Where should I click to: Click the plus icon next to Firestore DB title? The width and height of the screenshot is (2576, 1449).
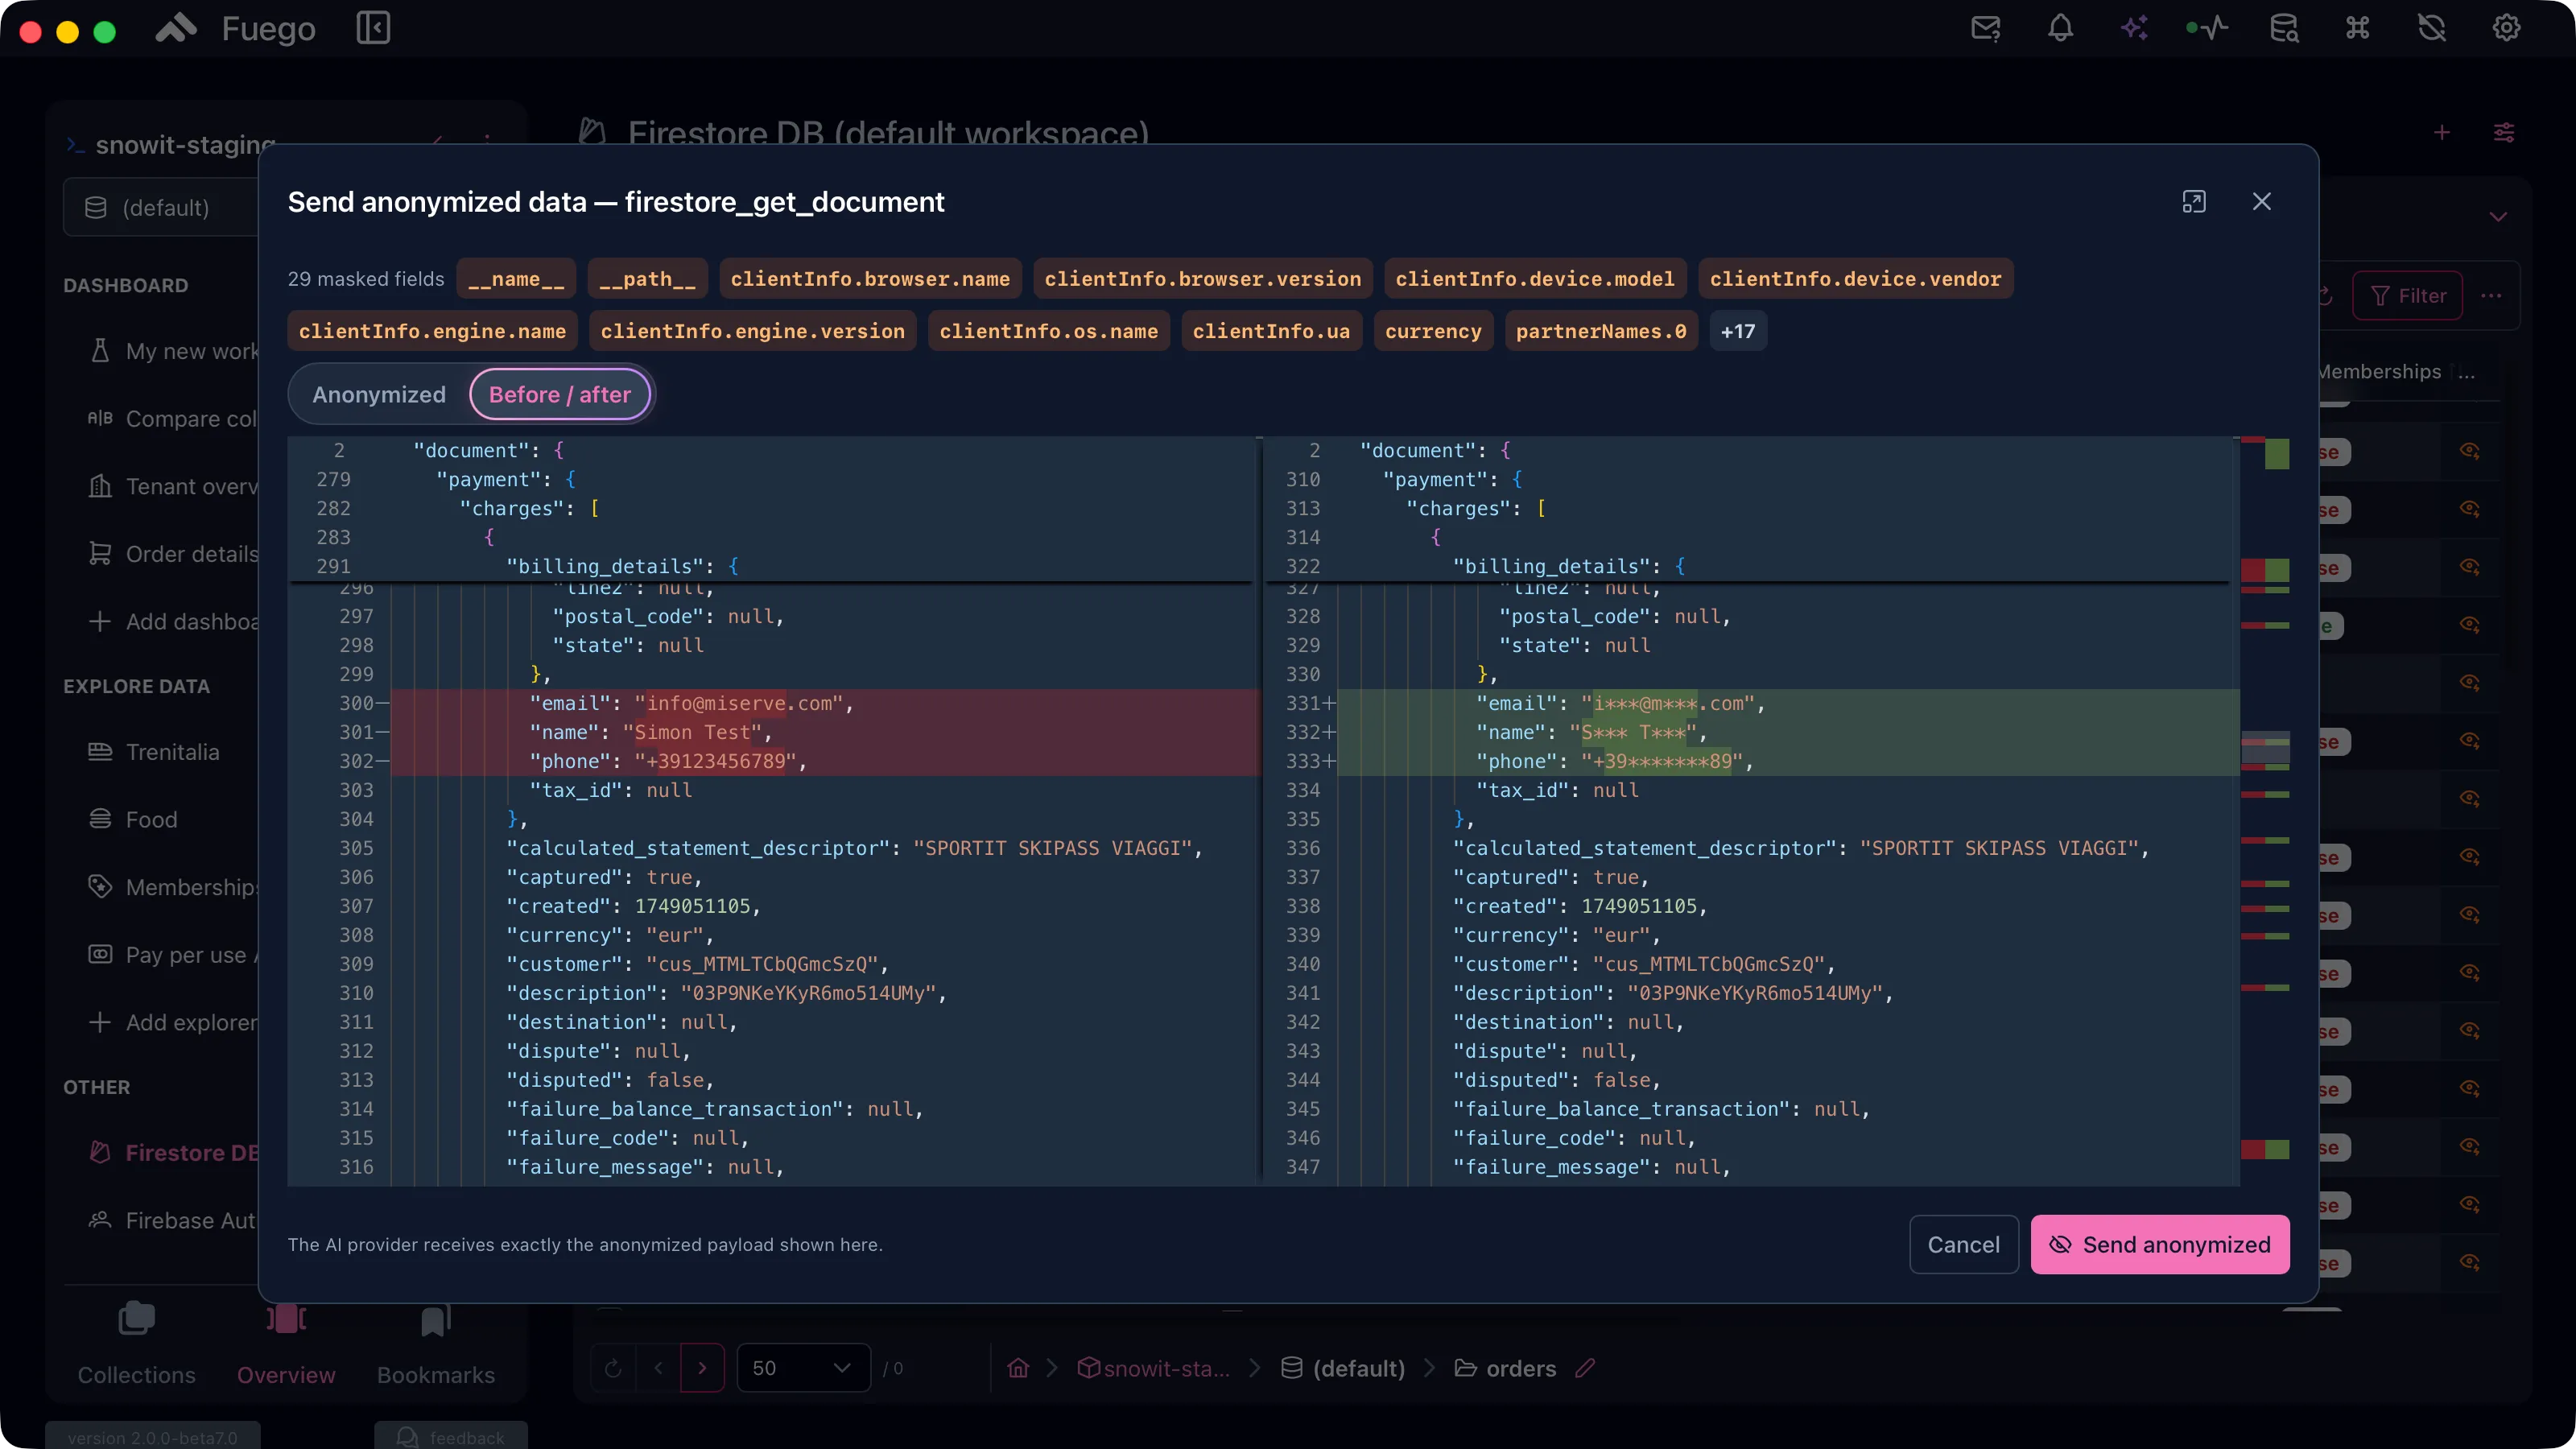click(2442, 132)
